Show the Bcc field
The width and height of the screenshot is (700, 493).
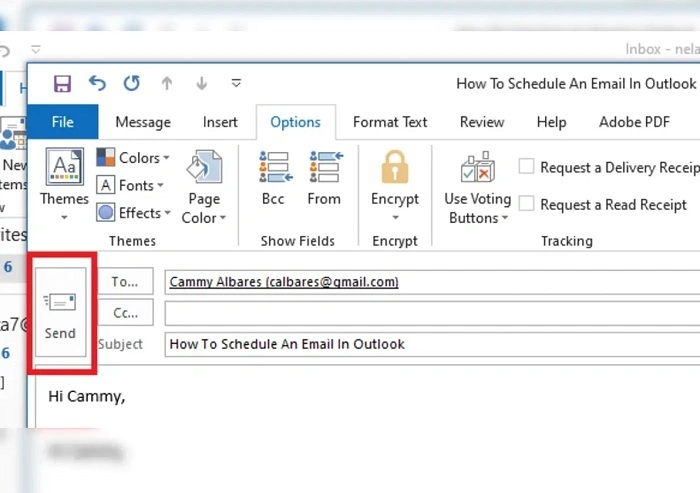[273, 178]
